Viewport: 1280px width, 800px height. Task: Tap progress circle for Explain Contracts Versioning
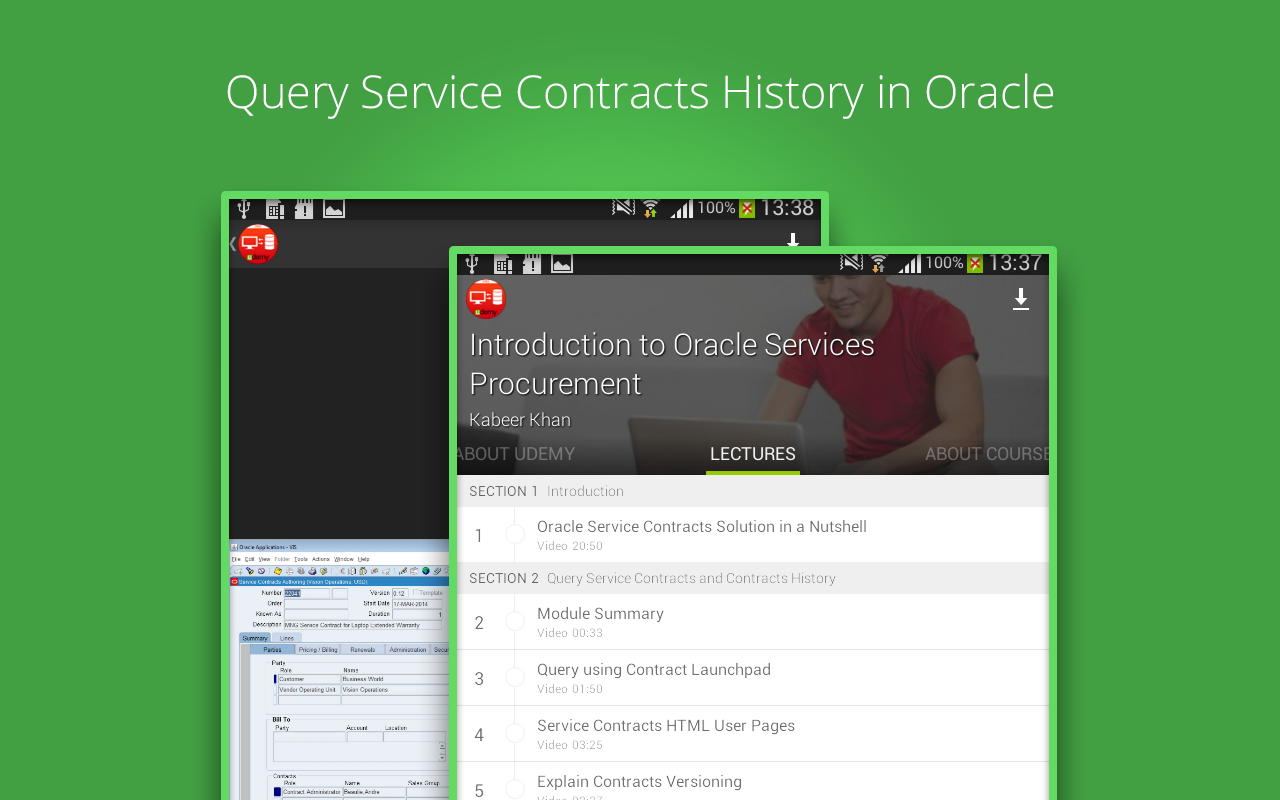click(515, 789)
